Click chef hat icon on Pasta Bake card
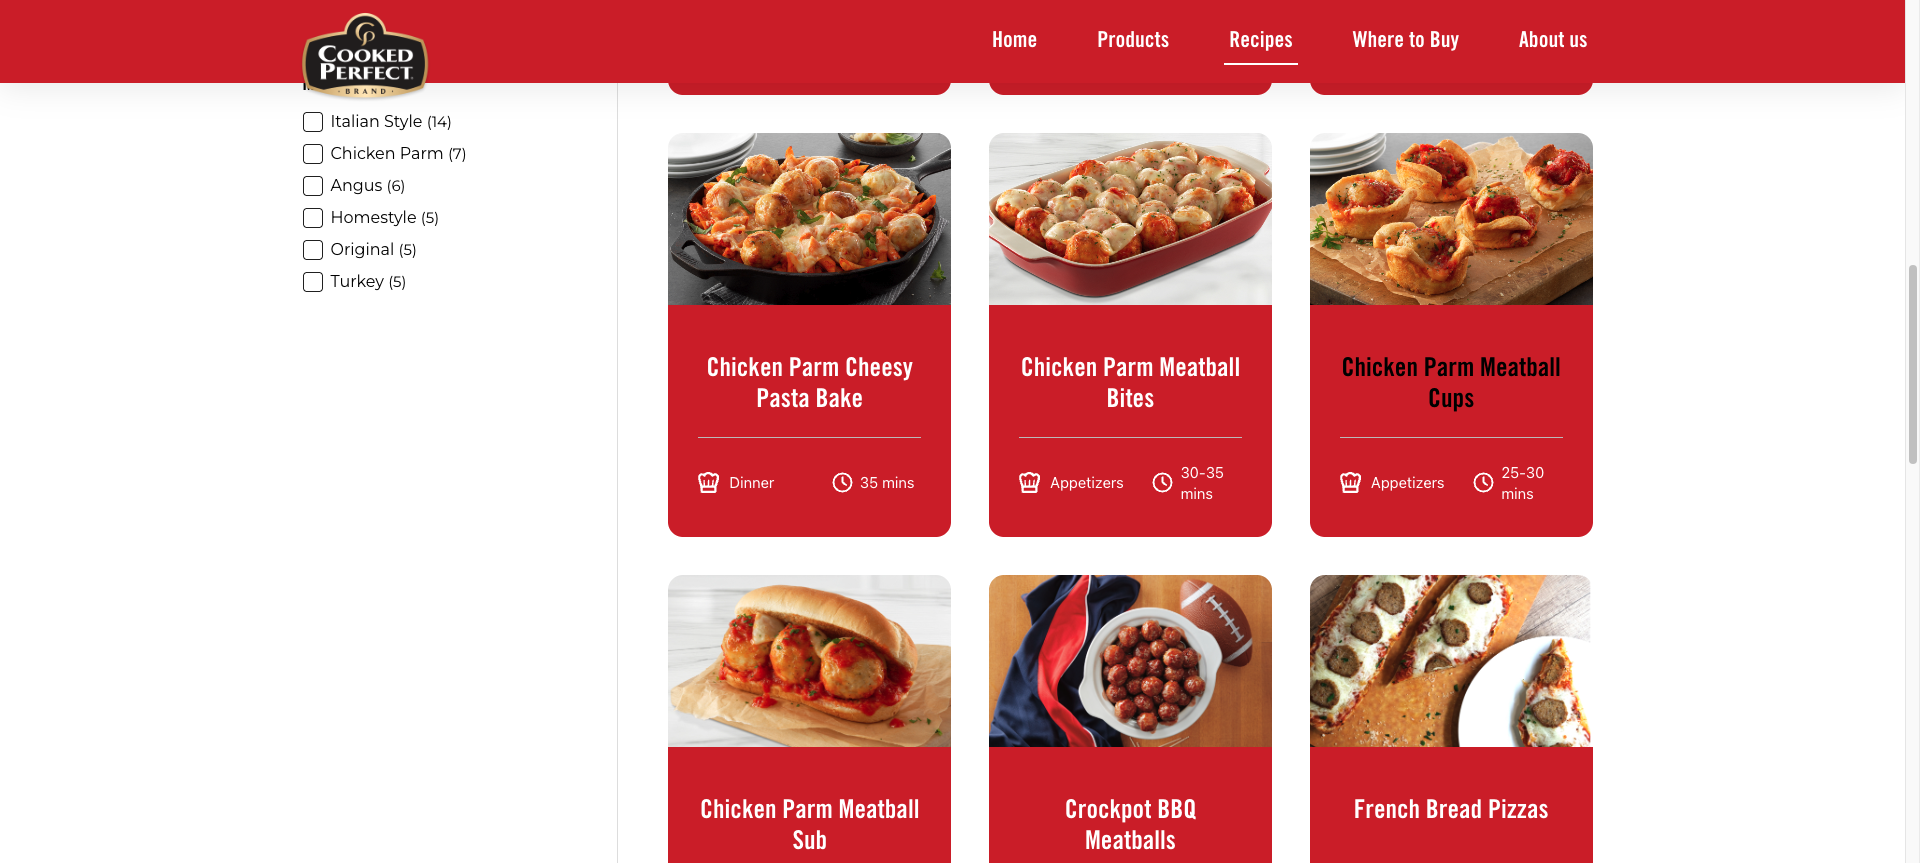1920x863 pixels. pyautogui.click(x=708, y=483)
